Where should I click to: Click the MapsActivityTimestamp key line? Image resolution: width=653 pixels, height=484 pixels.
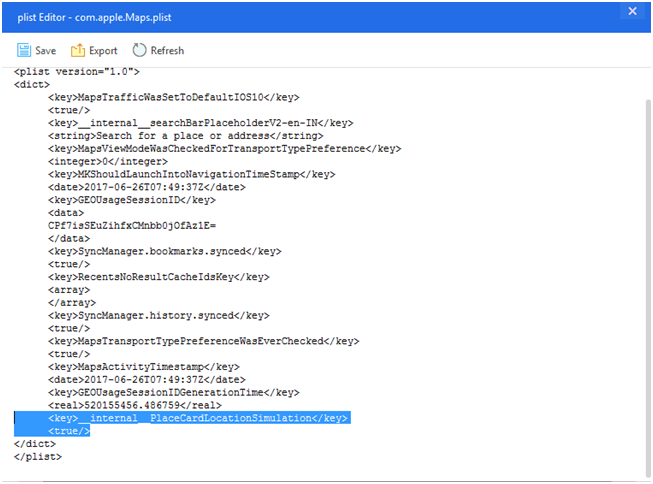pos(144,367)
